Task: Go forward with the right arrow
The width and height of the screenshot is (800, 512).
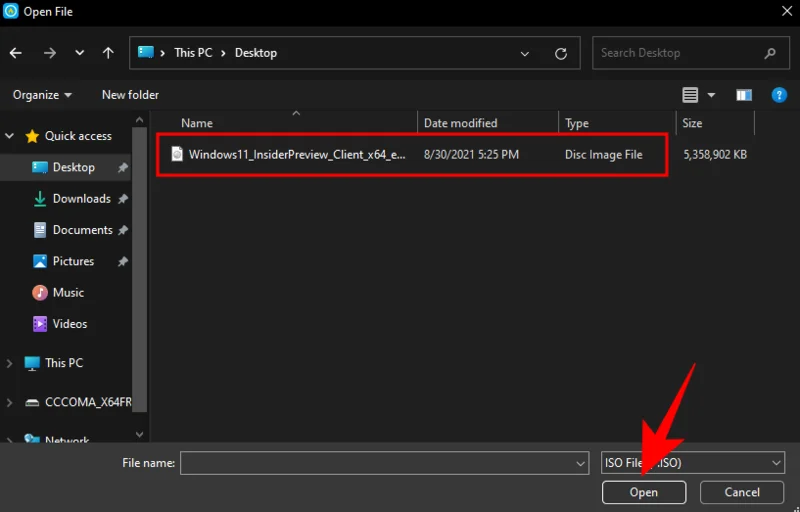Action: click(49, 53)
